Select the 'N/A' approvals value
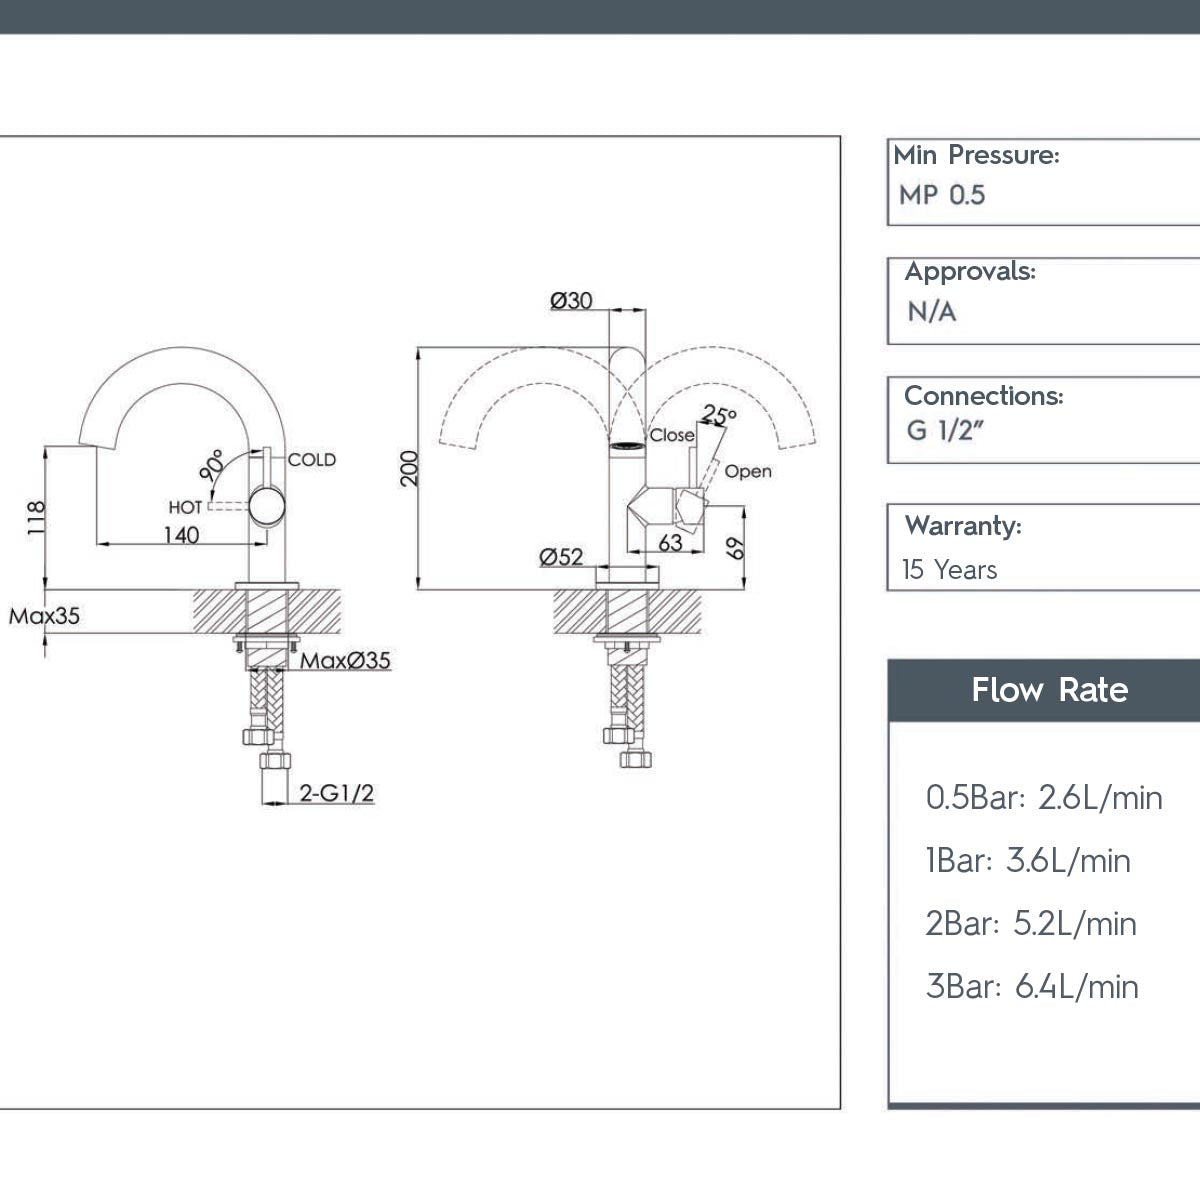The image size is (1200, 1200). point(932,312)
